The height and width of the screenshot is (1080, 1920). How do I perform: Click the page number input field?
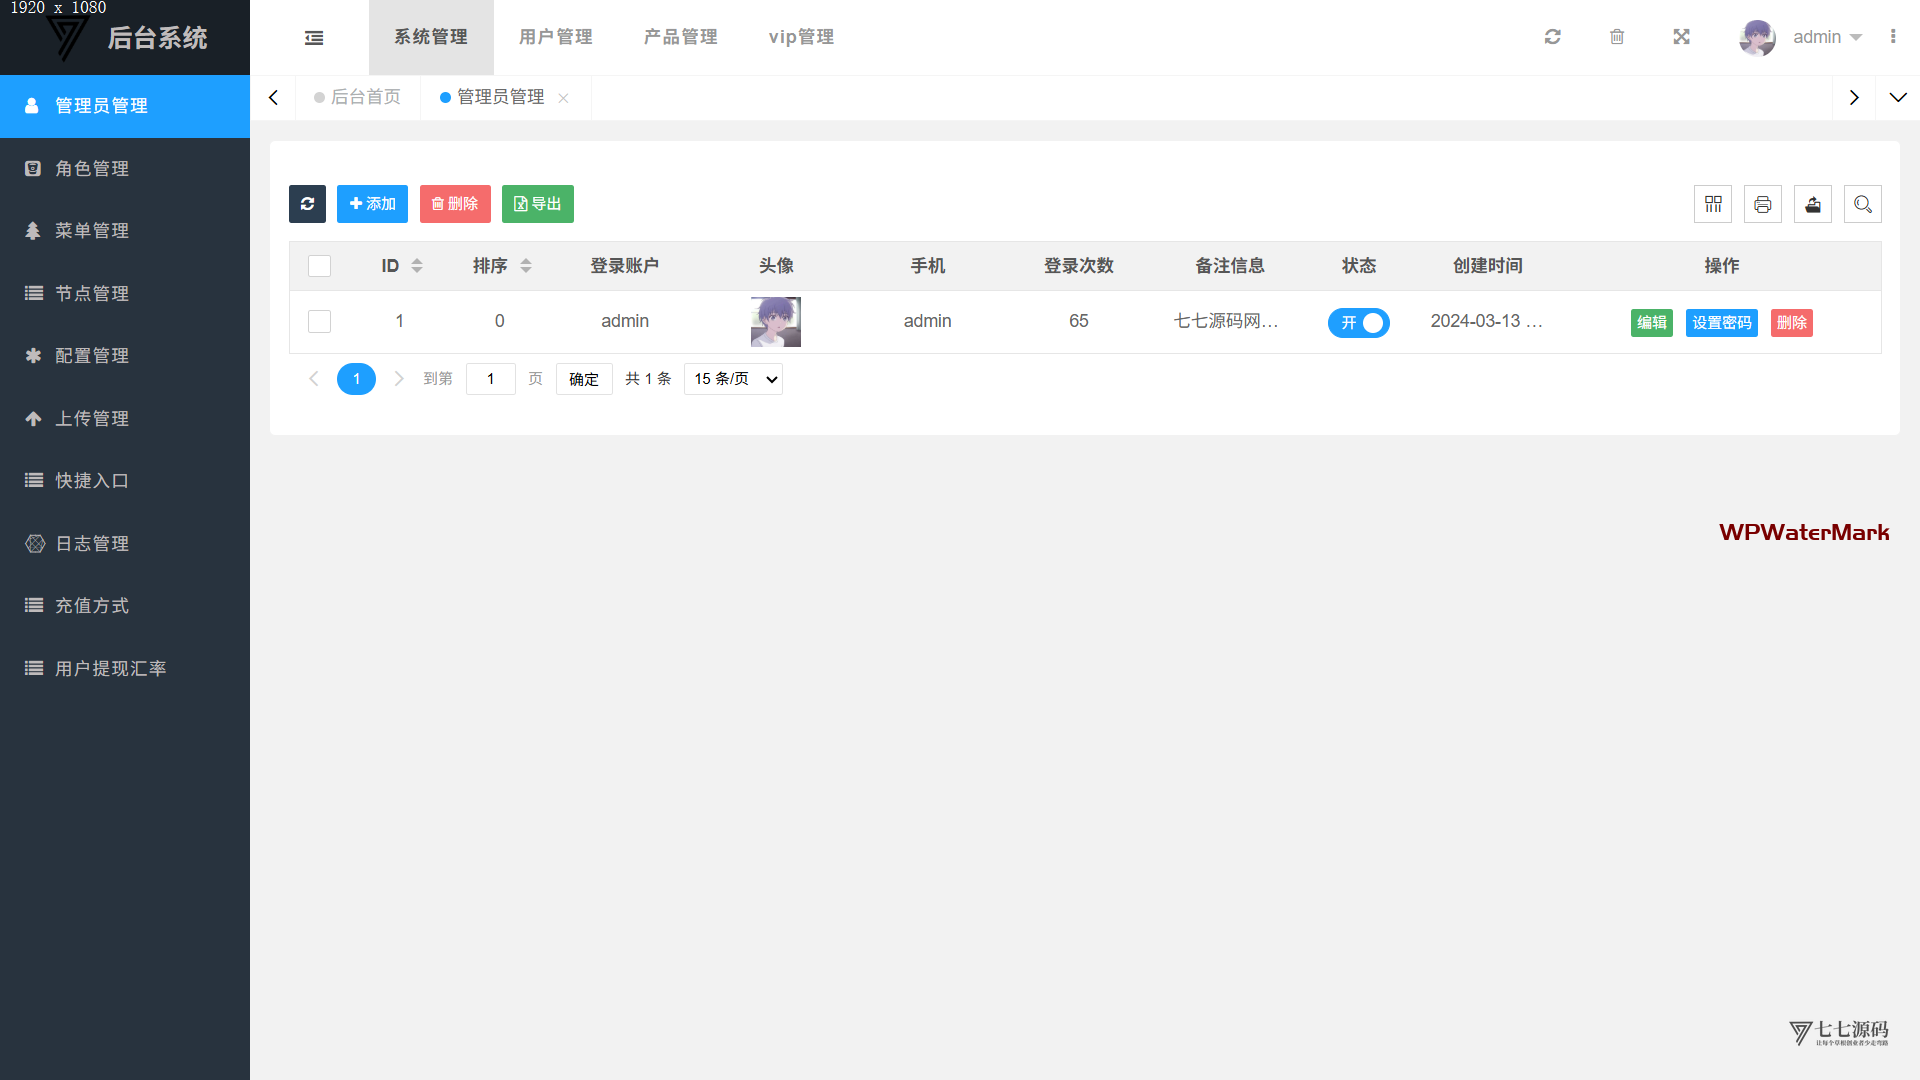[490, 379]
